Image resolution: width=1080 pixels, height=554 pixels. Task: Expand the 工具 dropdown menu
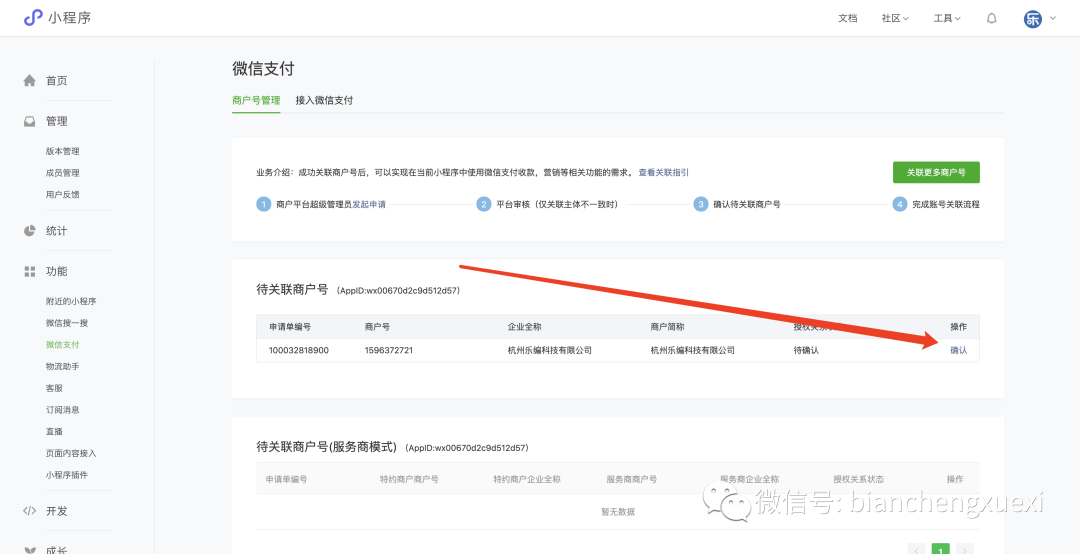[947, 19]
